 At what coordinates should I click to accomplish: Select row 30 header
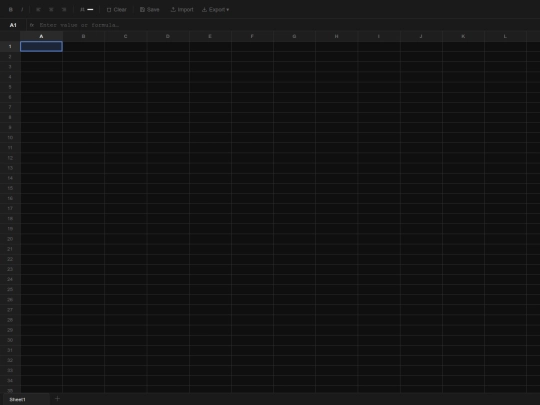point(10,340)
